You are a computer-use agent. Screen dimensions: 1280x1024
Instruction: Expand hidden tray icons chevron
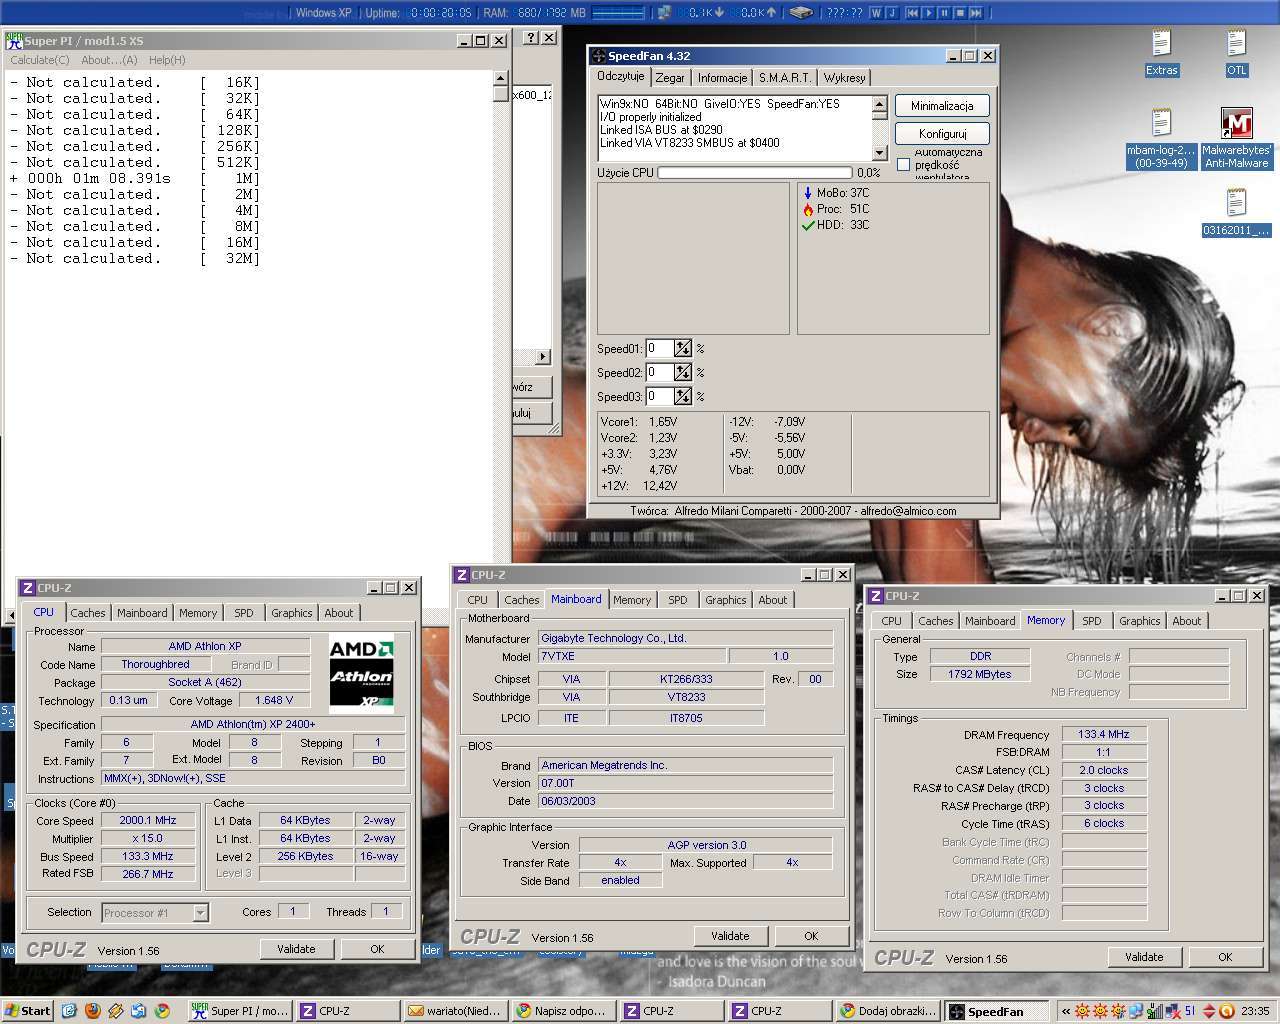[1066, 1011]
